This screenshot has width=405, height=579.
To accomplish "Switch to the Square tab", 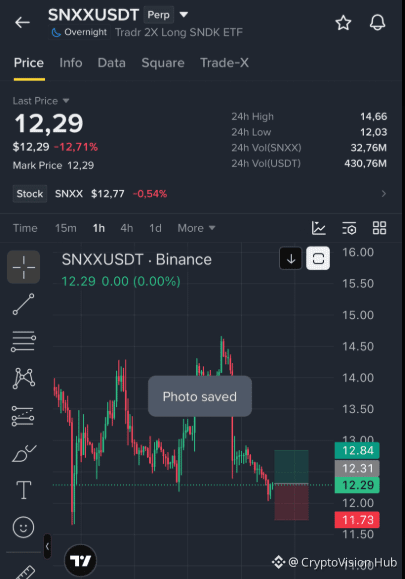I will coord(163,63).
